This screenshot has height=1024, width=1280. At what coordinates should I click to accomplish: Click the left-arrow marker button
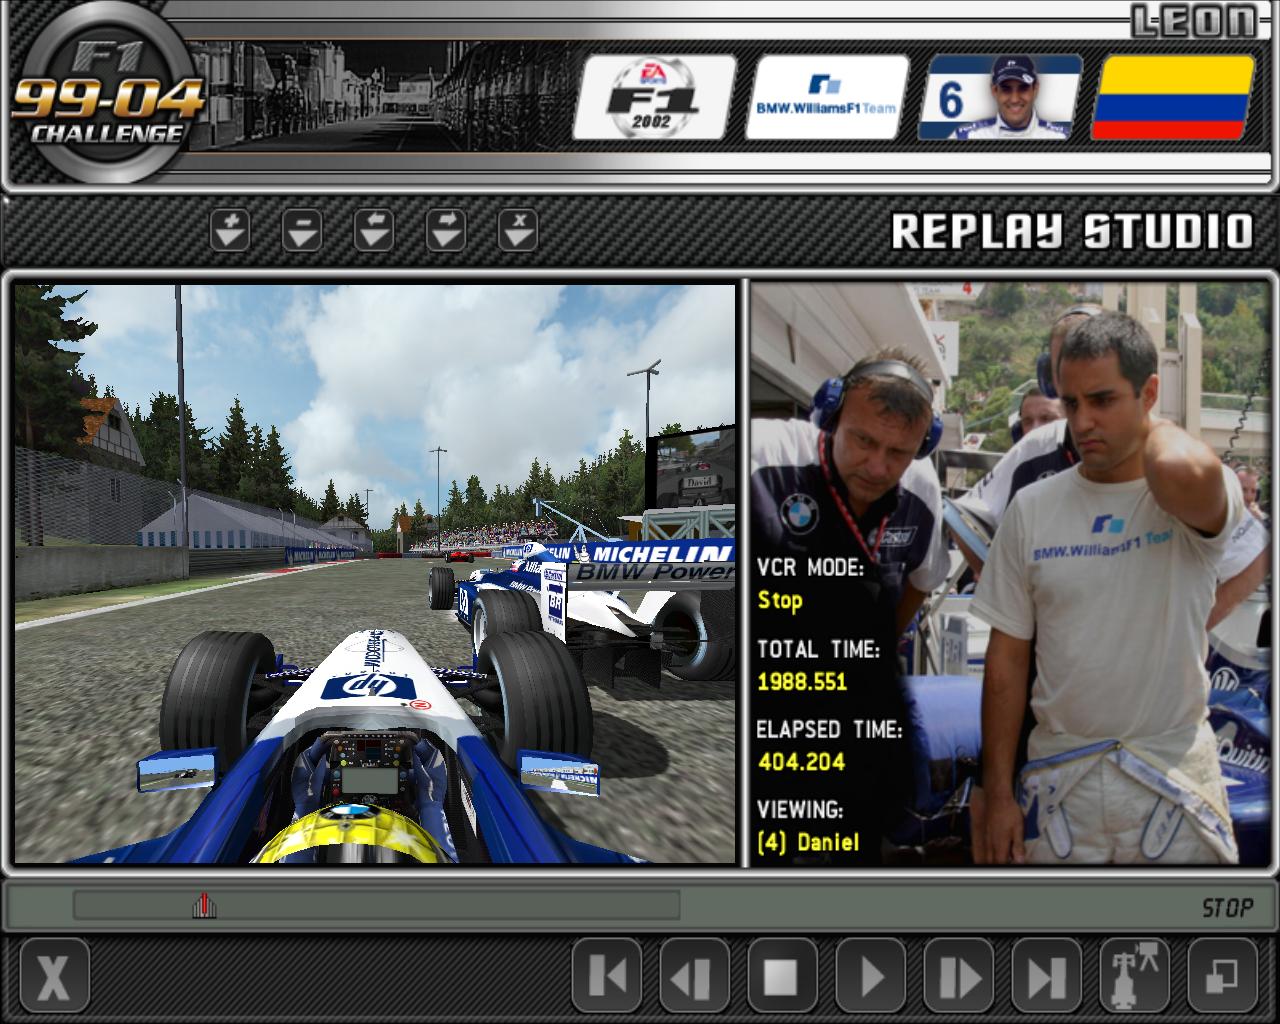[374, 230]
